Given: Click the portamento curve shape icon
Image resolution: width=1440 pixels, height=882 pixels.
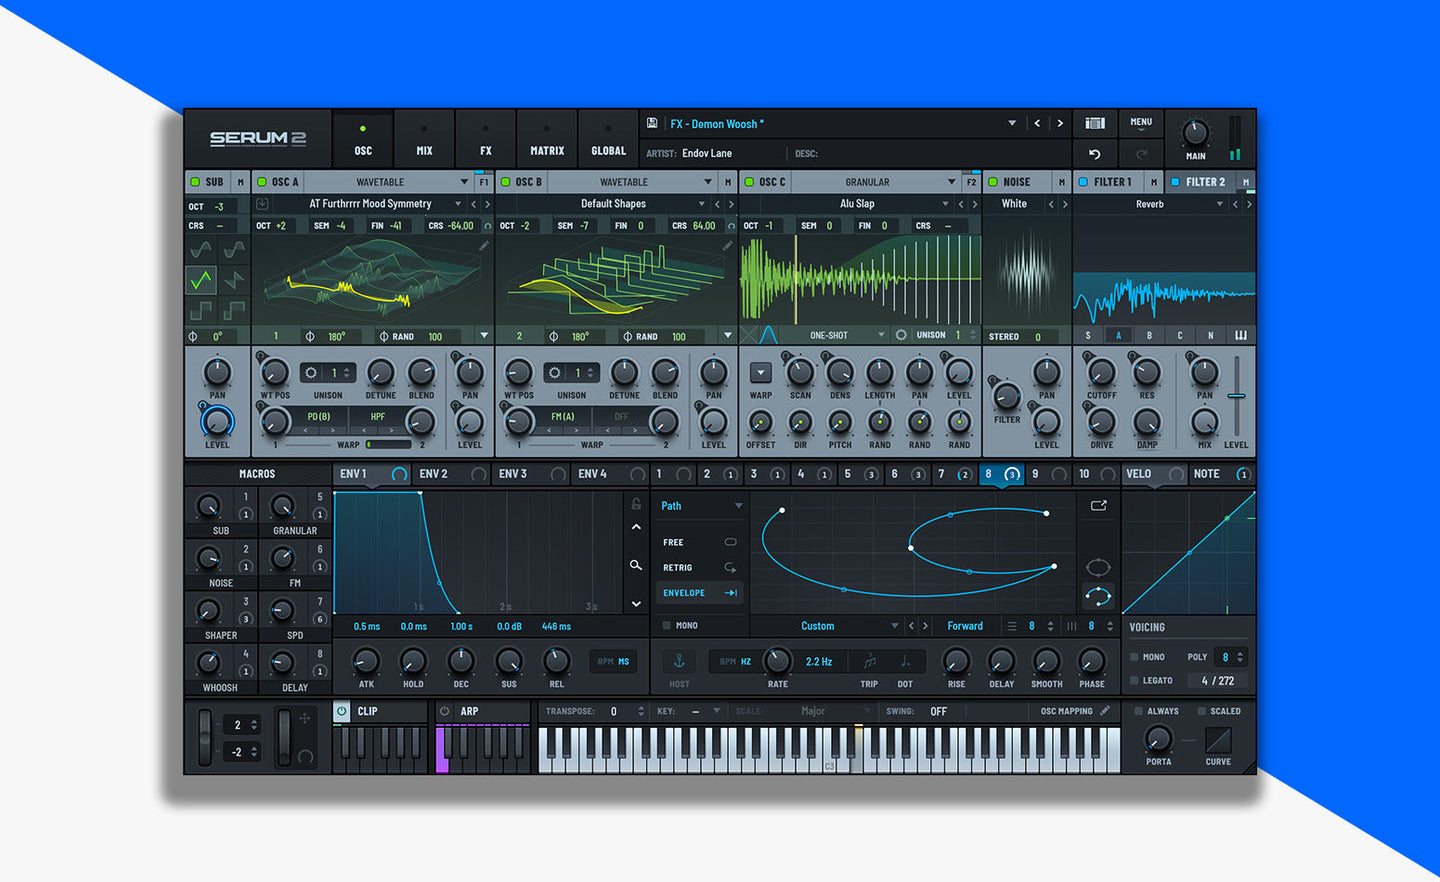Looking at the screenshot, I should click(1218, 740).
